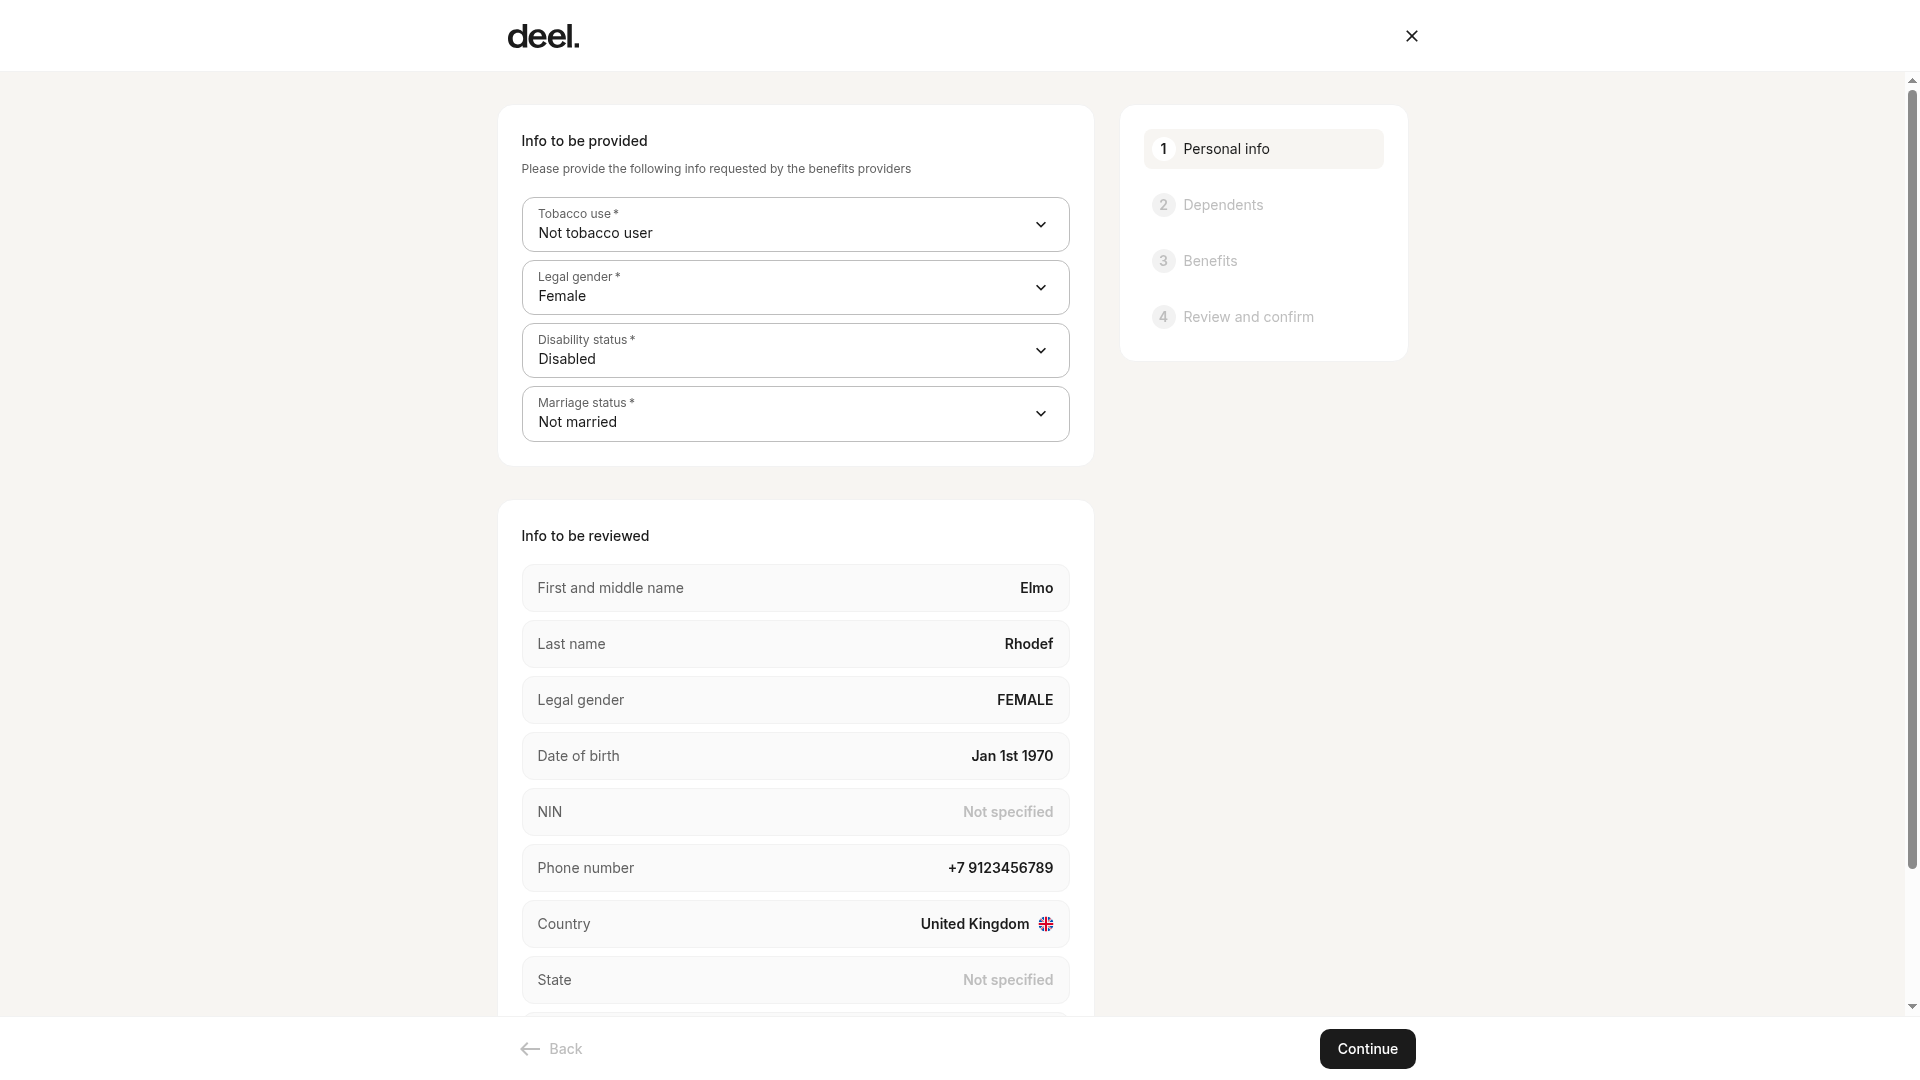Screen dimensions: 1920x1080
Task: Open the Disability status dropdown
Action: click(795, 351)
